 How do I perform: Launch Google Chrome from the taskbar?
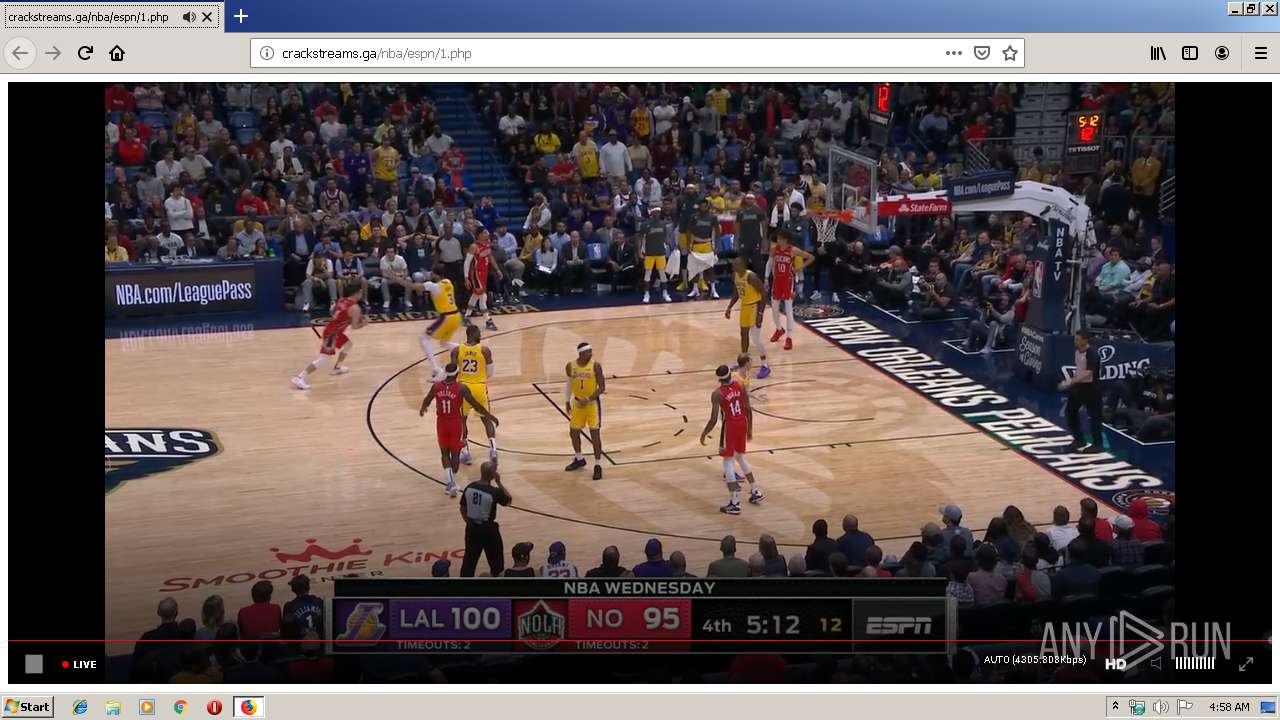180,707
